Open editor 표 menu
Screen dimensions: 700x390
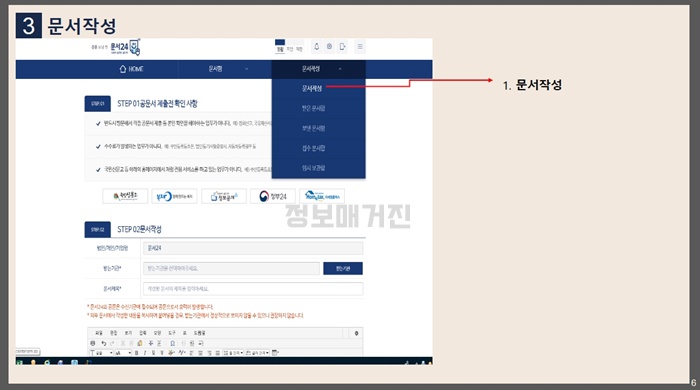(x=184, y=333)
